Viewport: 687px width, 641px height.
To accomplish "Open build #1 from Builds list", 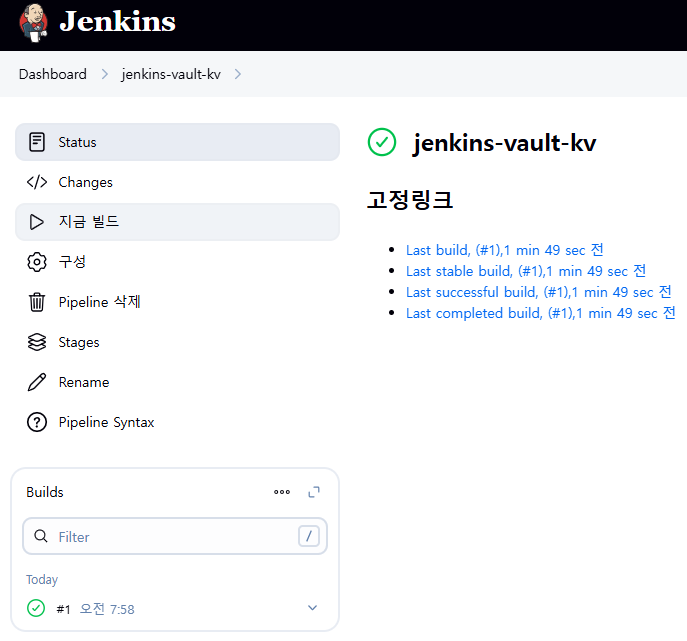I will [64, 609].
